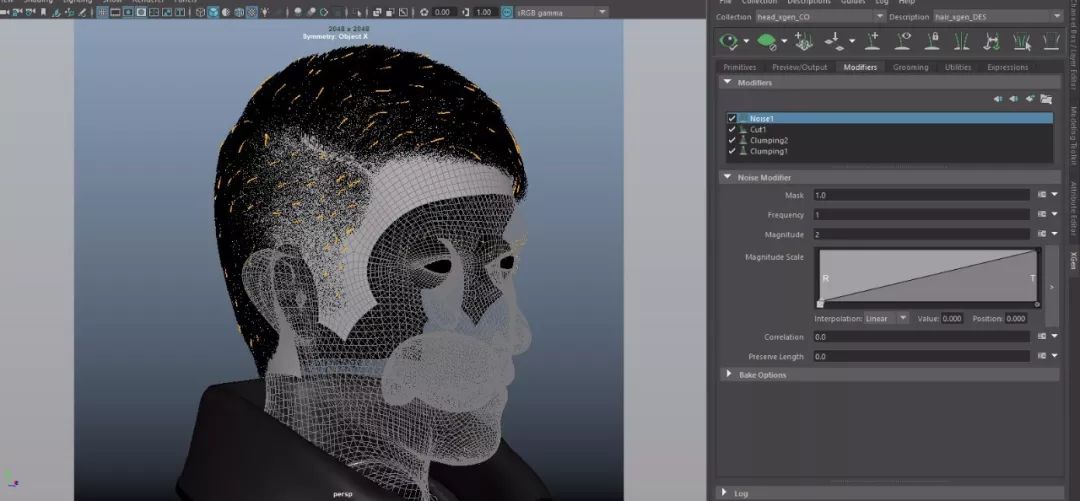
Task: Open the Attribute Editor side tab
Action: 1073,209
